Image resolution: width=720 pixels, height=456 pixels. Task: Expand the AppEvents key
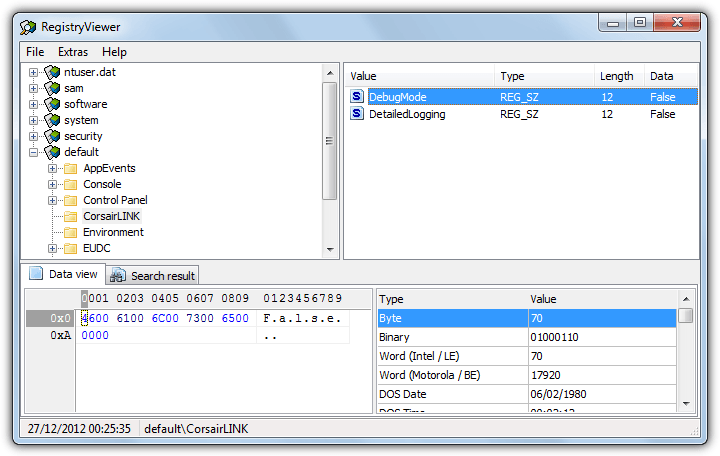tap(52, 169)
